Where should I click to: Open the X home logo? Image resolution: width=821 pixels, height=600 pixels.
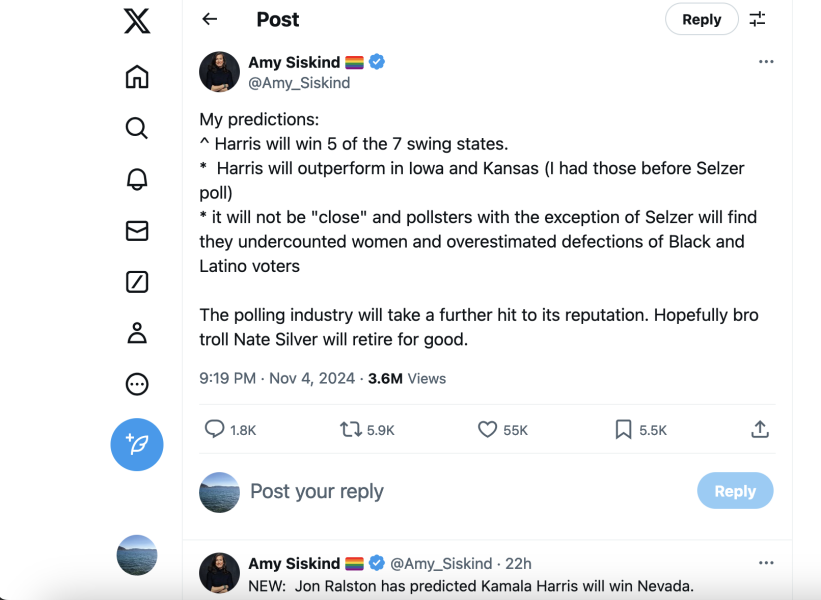point(137,20)
